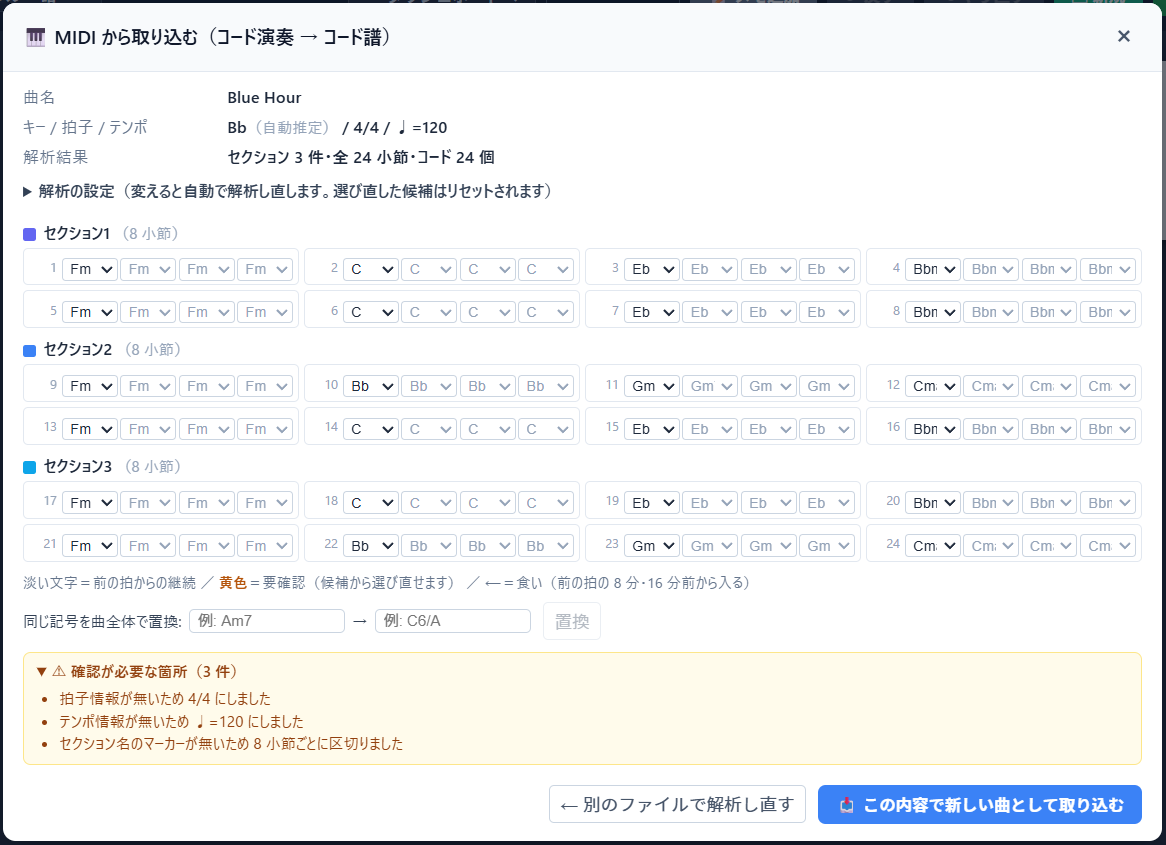Open measure 24 first-beat Cm dropdown
This screenshot has height=845, width=1166.
click(933, 546)
